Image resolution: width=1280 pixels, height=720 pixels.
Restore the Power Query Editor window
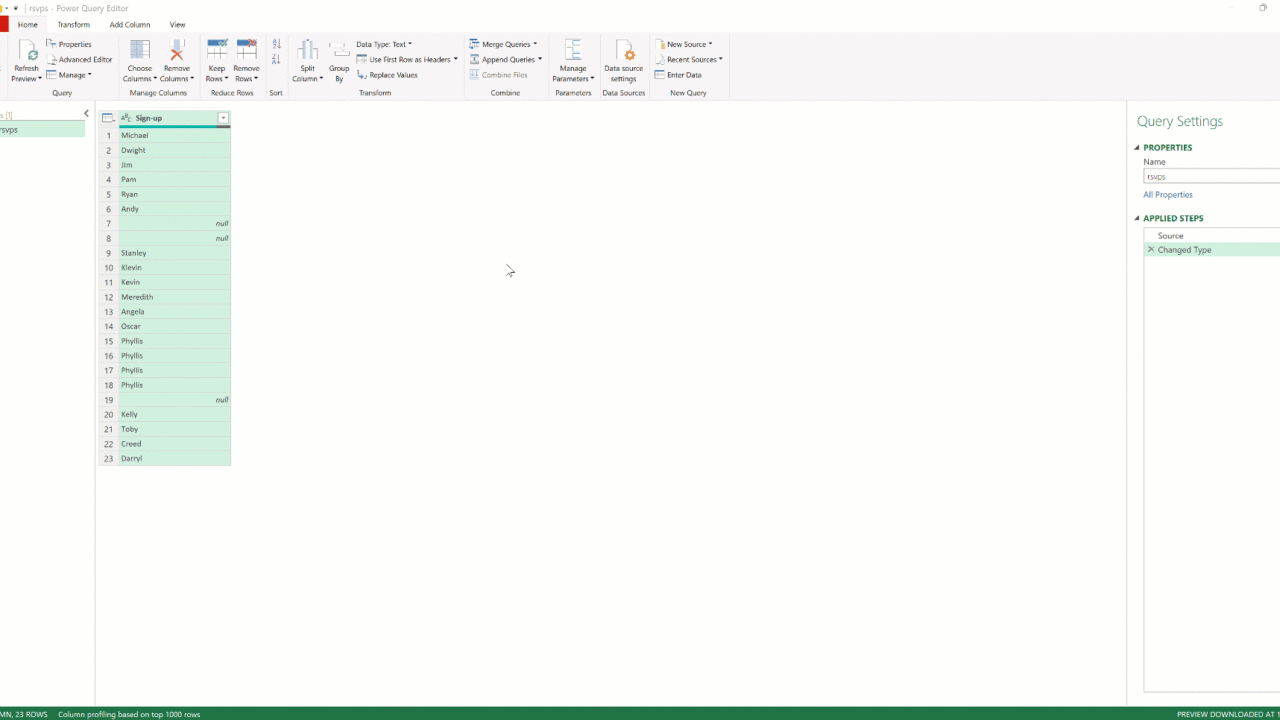click(1263, 8)
